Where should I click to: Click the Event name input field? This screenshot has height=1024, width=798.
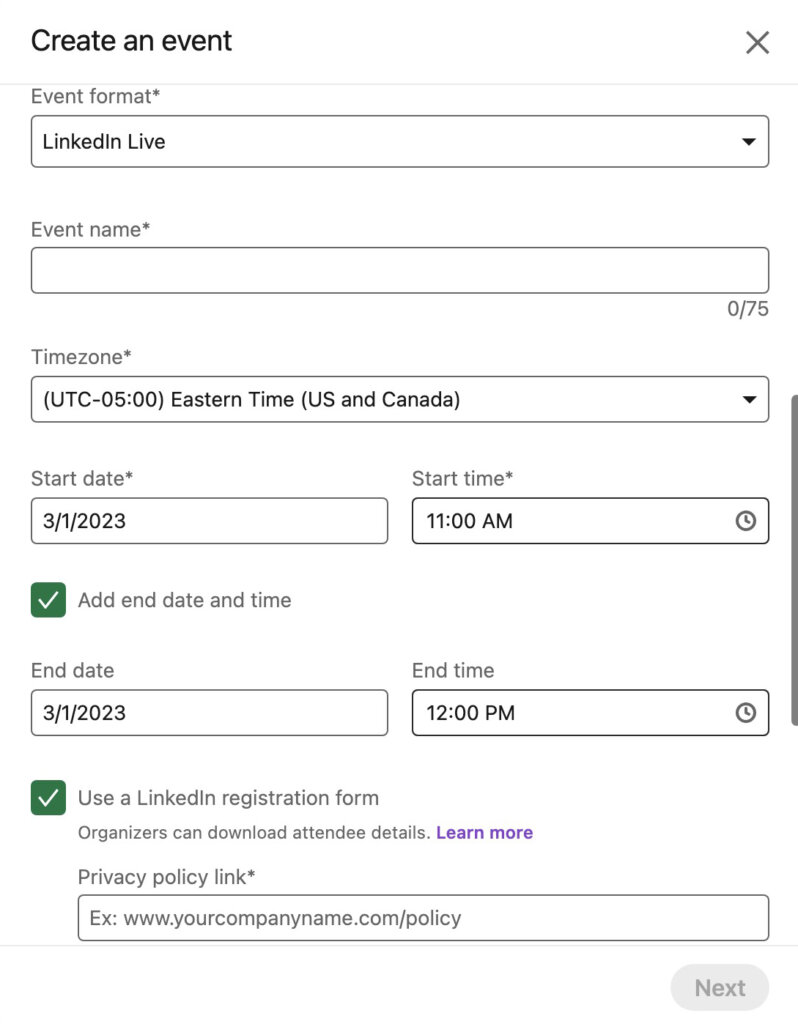coord(400,270)
